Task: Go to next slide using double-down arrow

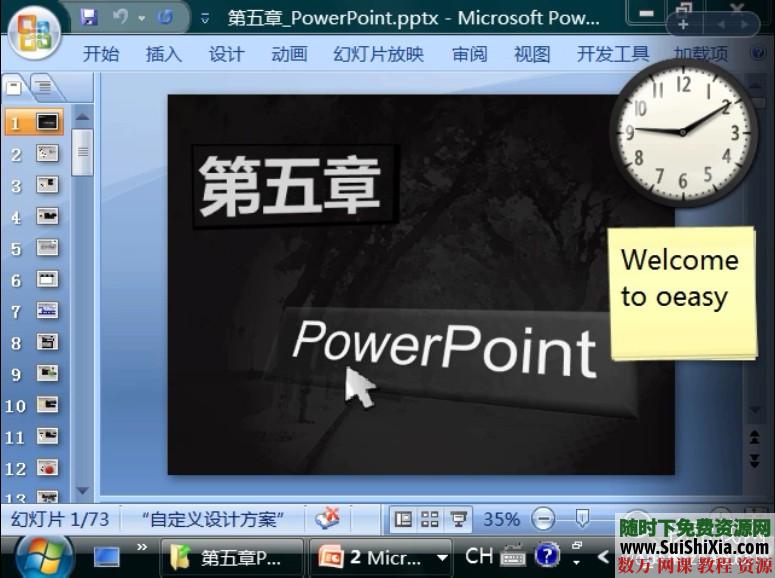Action: click(755, 461)
